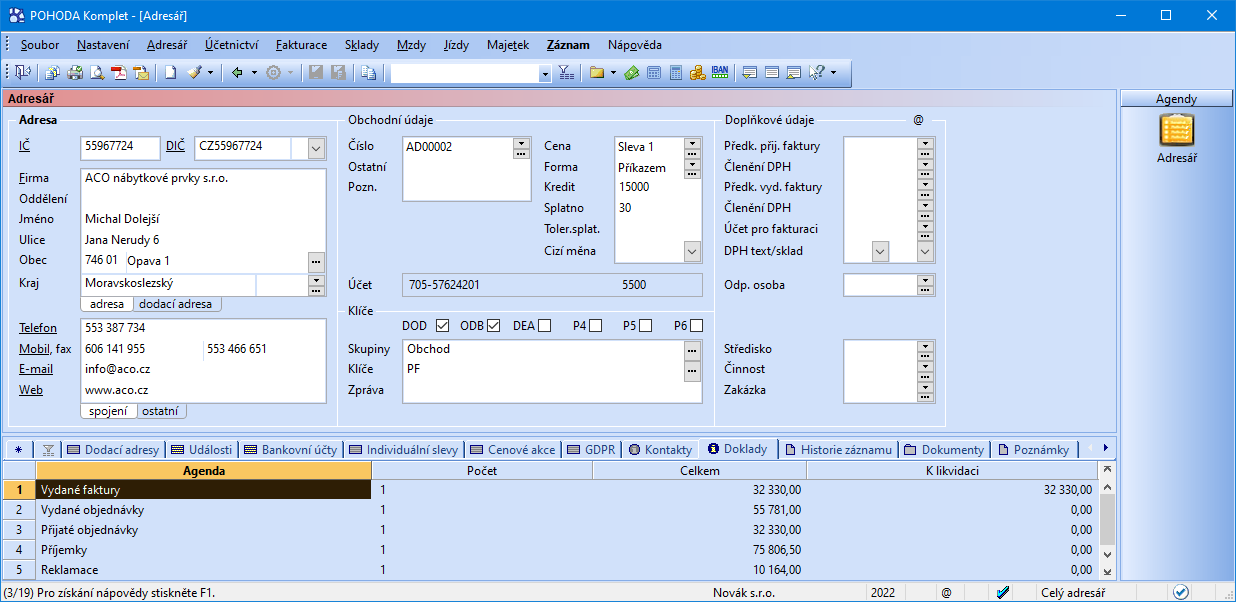Switch to the Bankovní účty tab

pyautogui.click(x=291, y=450)
